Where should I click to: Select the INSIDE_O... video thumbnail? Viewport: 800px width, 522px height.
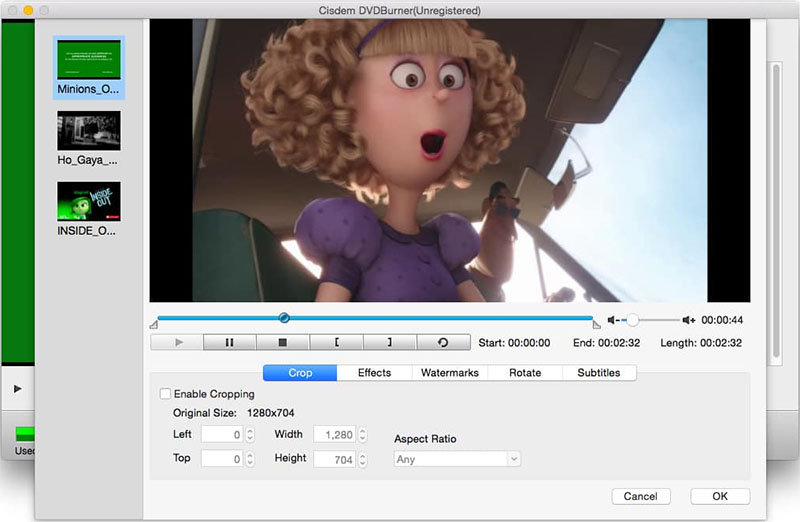(x=89, y=201)
